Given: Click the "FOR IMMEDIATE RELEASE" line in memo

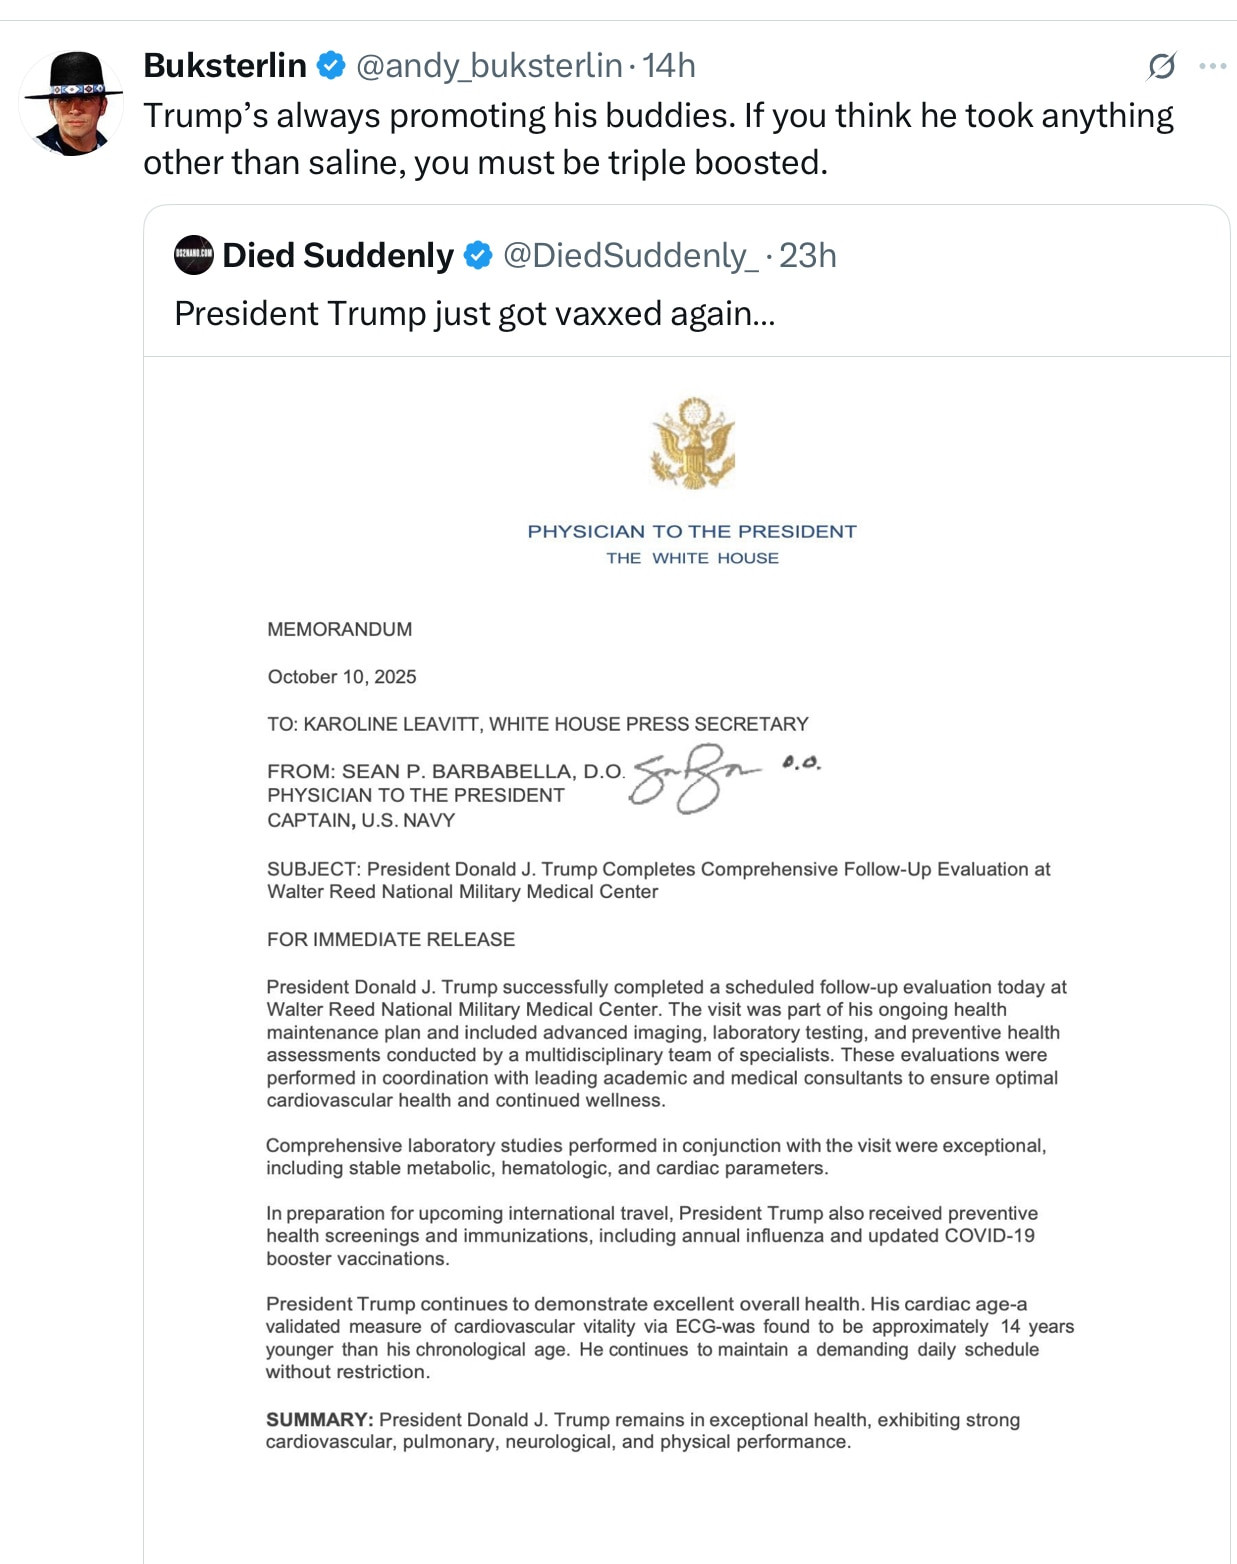Looking at the screenshot, I should [x=391, y=939].
